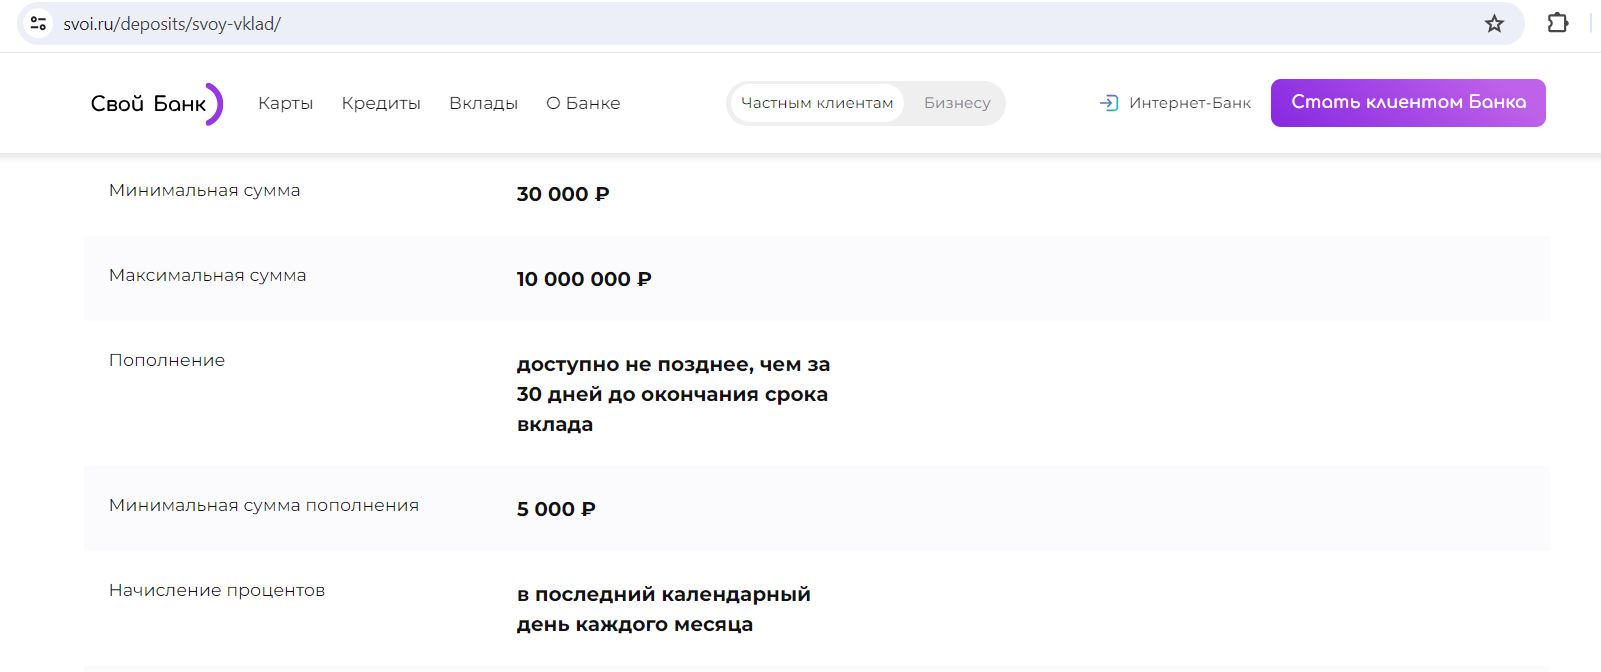Open the Карты menu item
Viewport: 1601px width, 672px height.
[285, 103]
